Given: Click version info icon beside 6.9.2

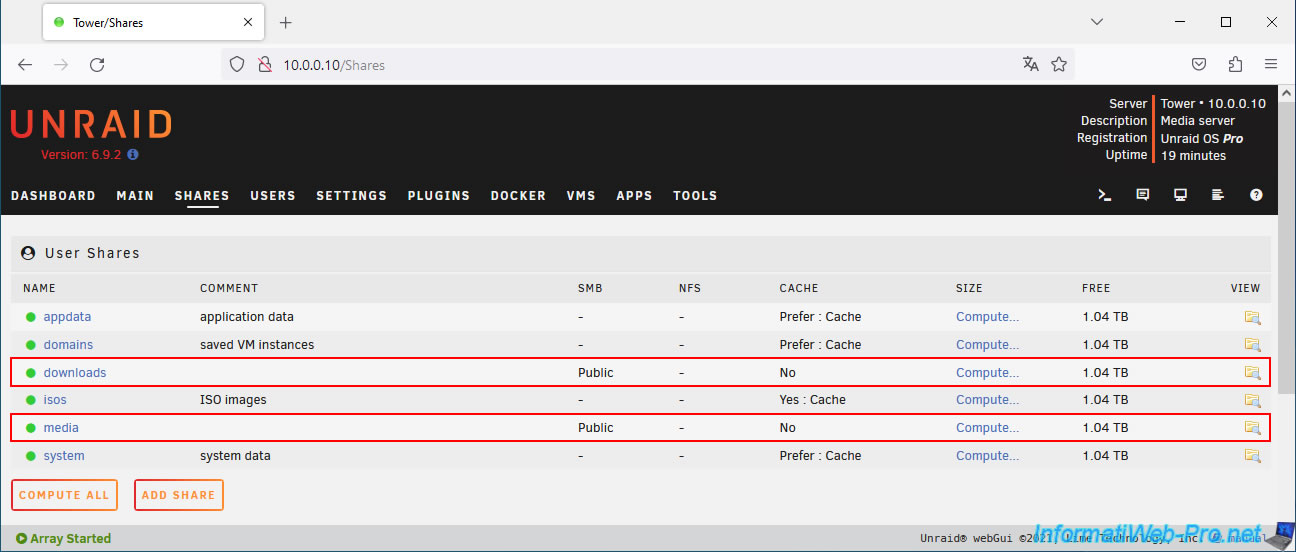Looking at the screenshot, I should [x=133, y=155].
